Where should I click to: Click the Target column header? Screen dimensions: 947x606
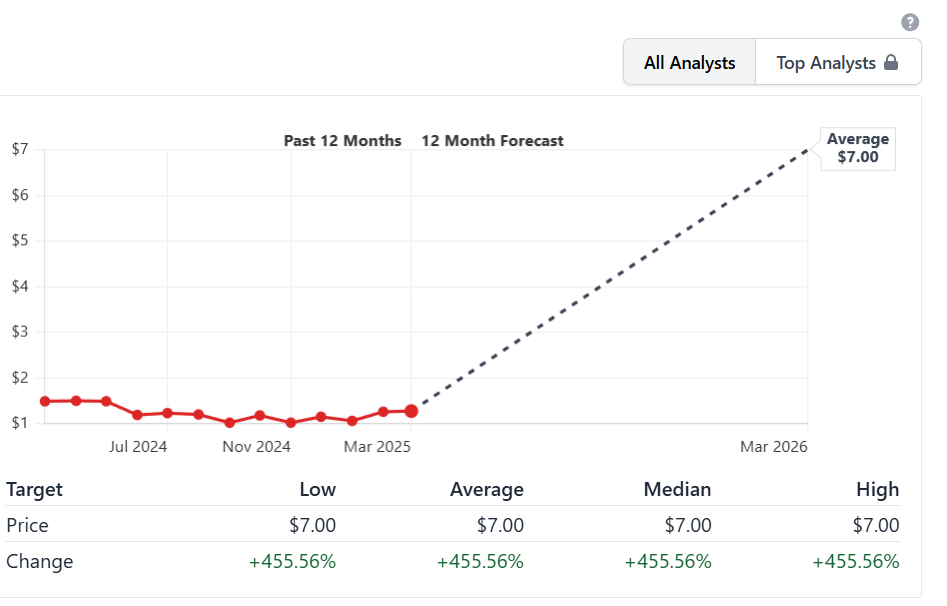tap(34, 489)
